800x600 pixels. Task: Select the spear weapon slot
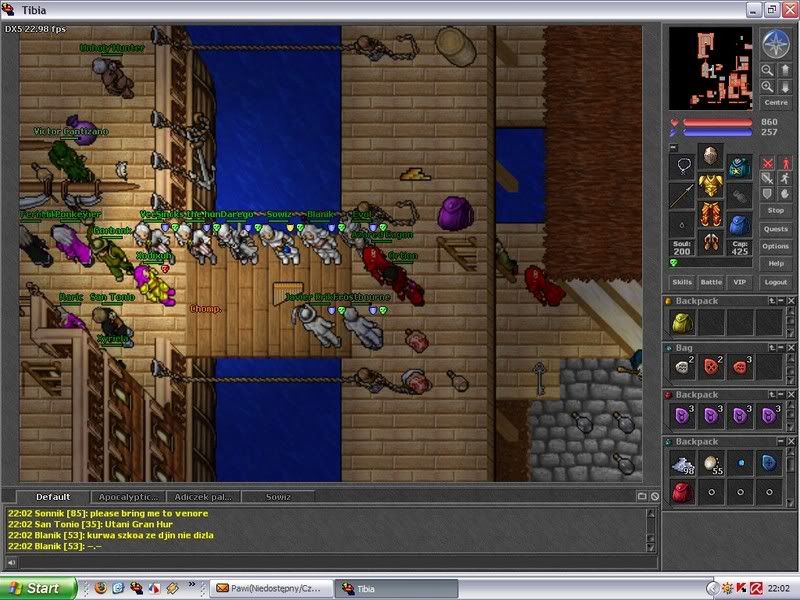682,195
